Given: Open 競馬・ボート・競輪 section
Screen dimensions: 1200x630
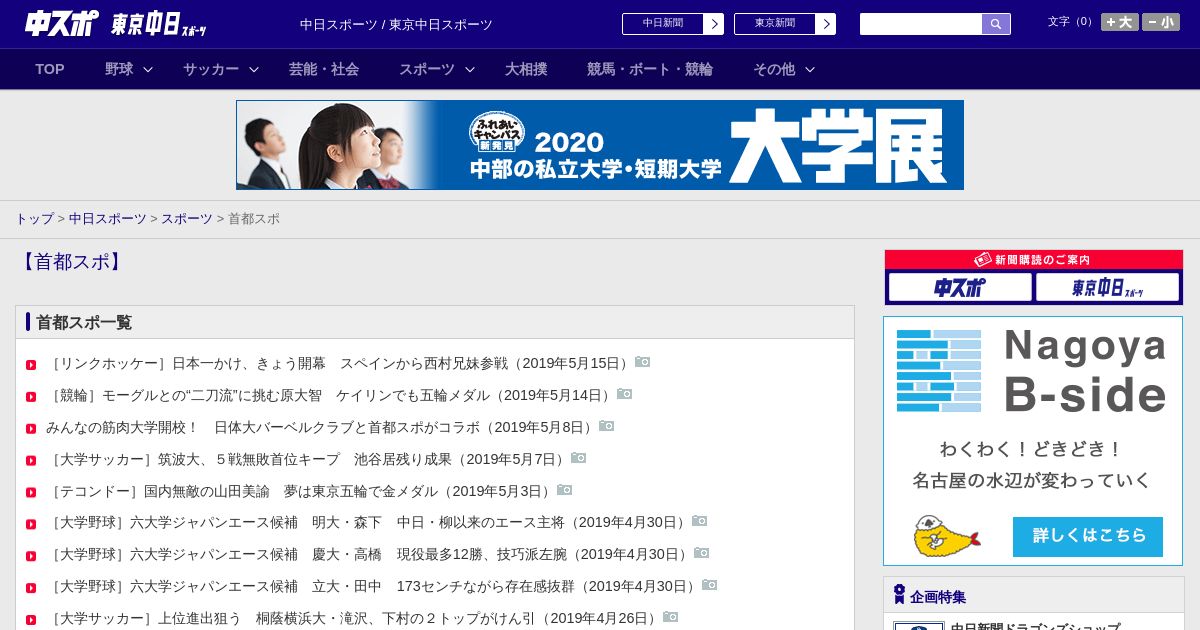Looking at the screenshot, I should tap(650, 69).
